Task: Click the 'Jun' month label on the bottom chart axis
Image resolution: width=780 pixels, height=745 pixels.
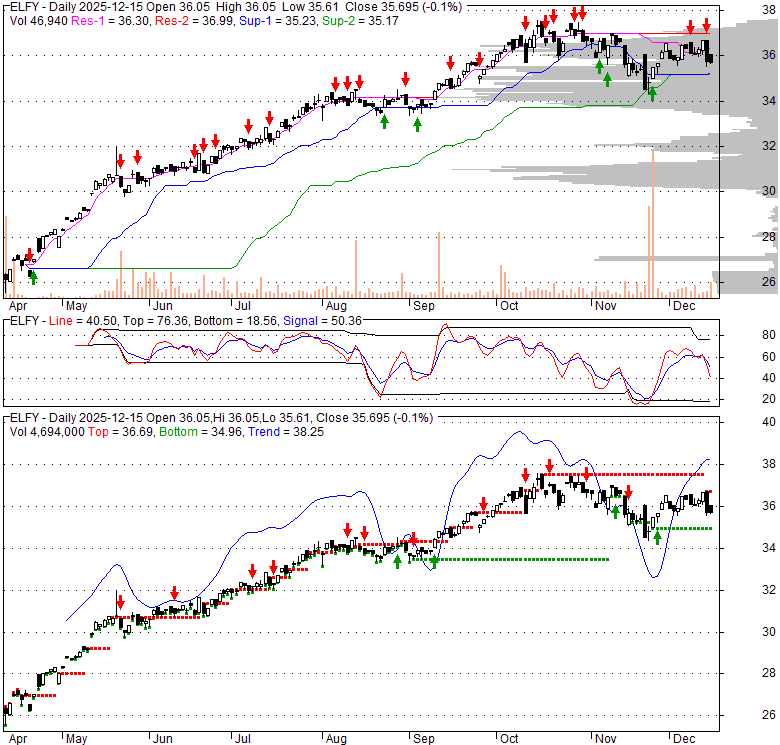Action: point(162,739)
